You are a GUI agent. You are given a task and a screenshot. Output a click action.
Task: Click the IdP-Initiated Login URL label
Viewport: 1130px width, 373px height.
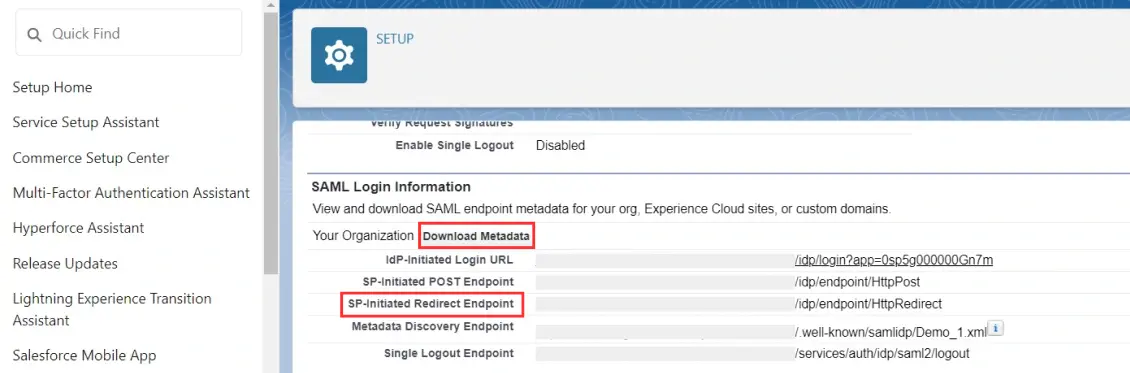point(450,259)
